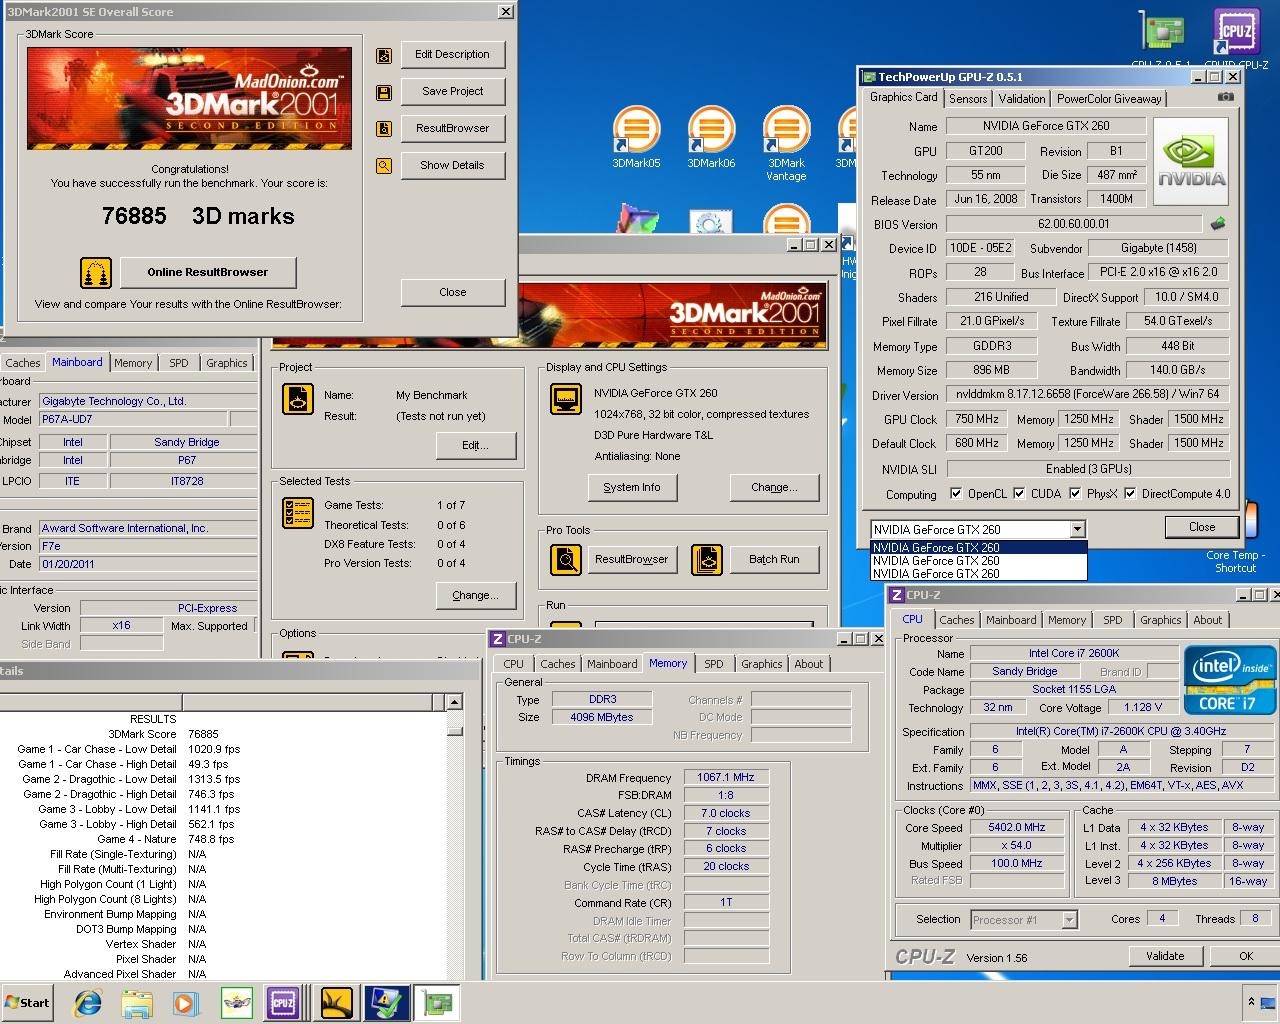Click the Show Details button
The width and height of the screenshot is (1280, 1024).
tap(452, 165)
